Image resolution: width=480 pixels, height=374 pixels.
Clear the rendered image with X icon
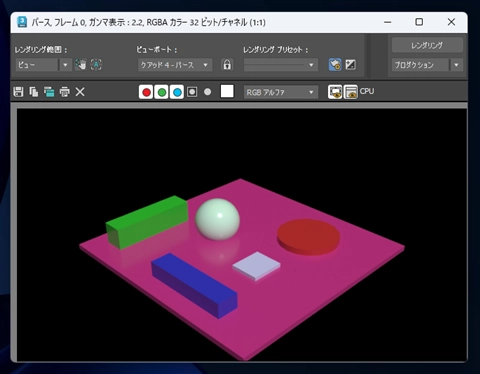80,92
